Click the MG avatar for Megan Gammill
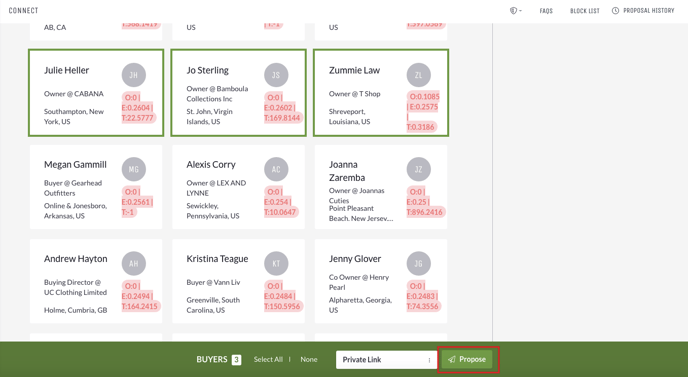The height and width of the screenshot is (377, 688). (133, 169)
